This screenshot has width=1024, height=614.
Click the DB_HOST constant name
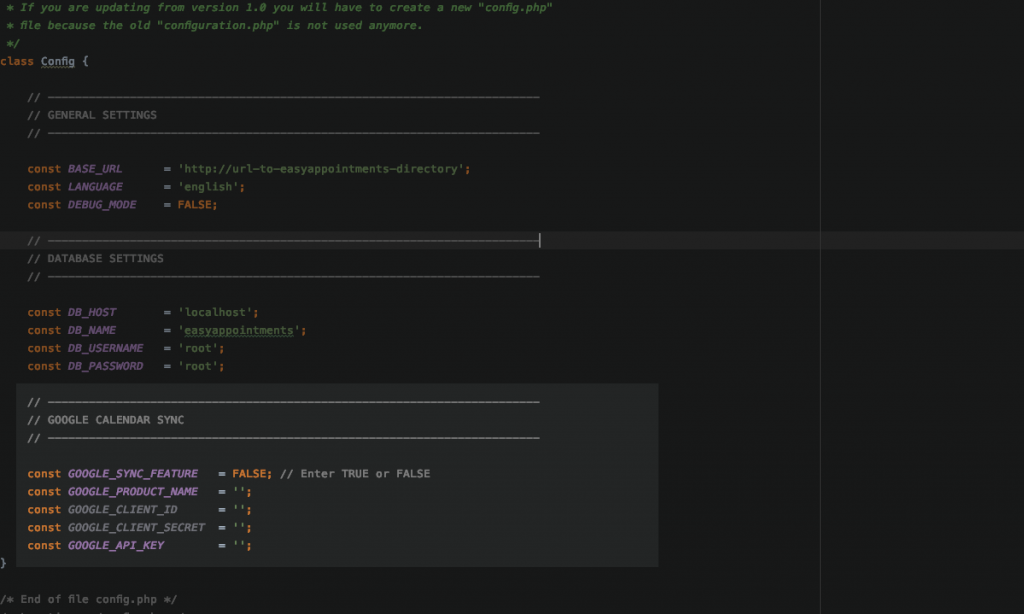(92, 313)
